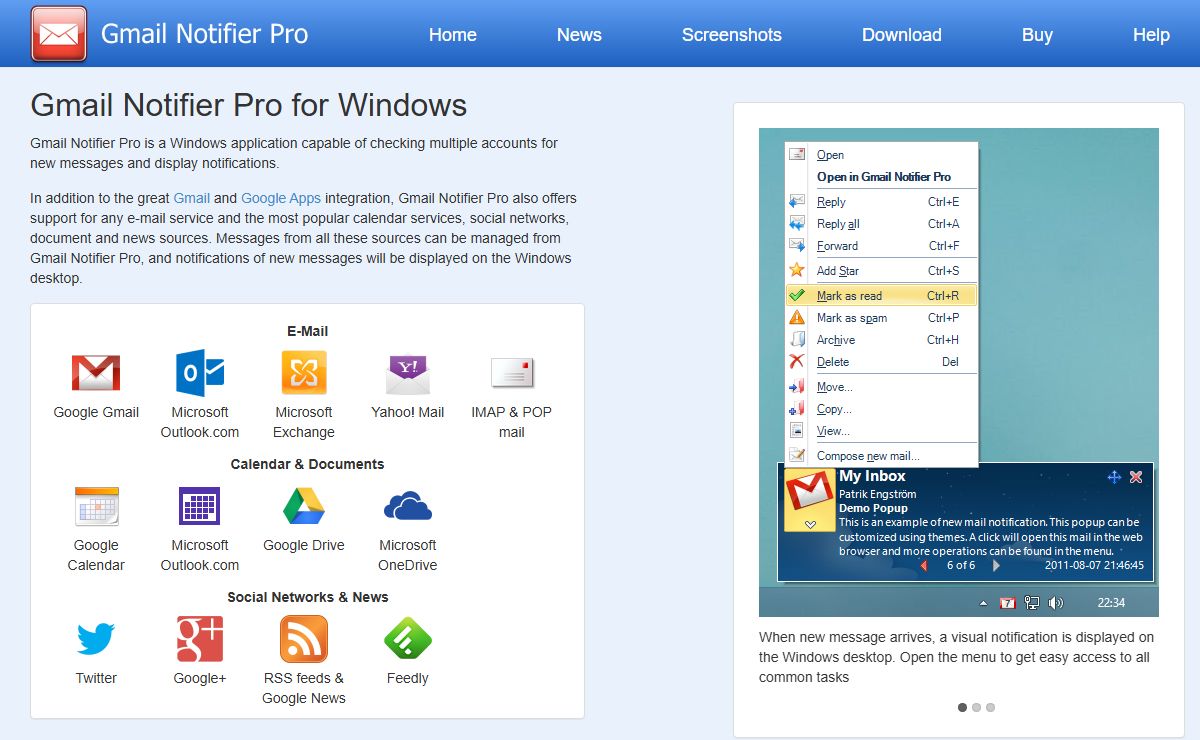Image resolution: width=1200 pixels, height=740 pixels.
Task: Choose Reply all in context menu
Action: click(881, 224)
